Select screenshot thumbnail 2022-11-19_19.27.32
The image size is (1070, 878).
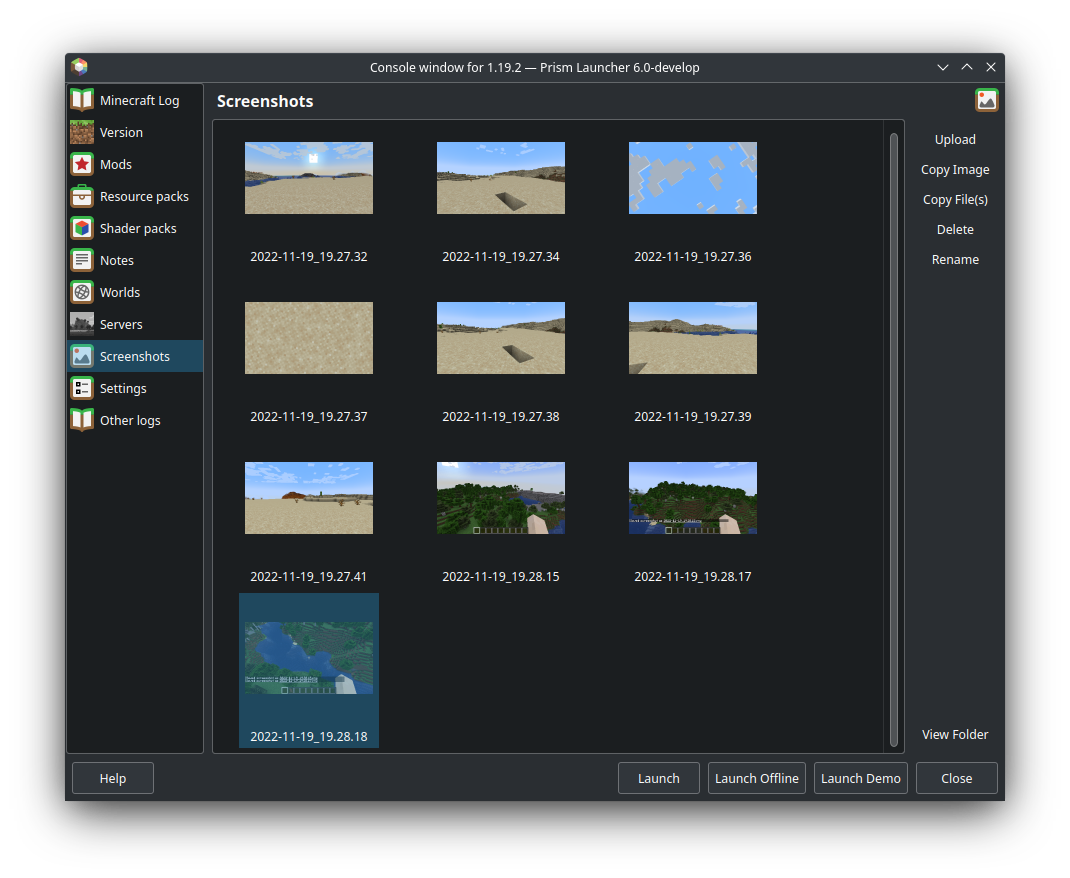(308, 178)
